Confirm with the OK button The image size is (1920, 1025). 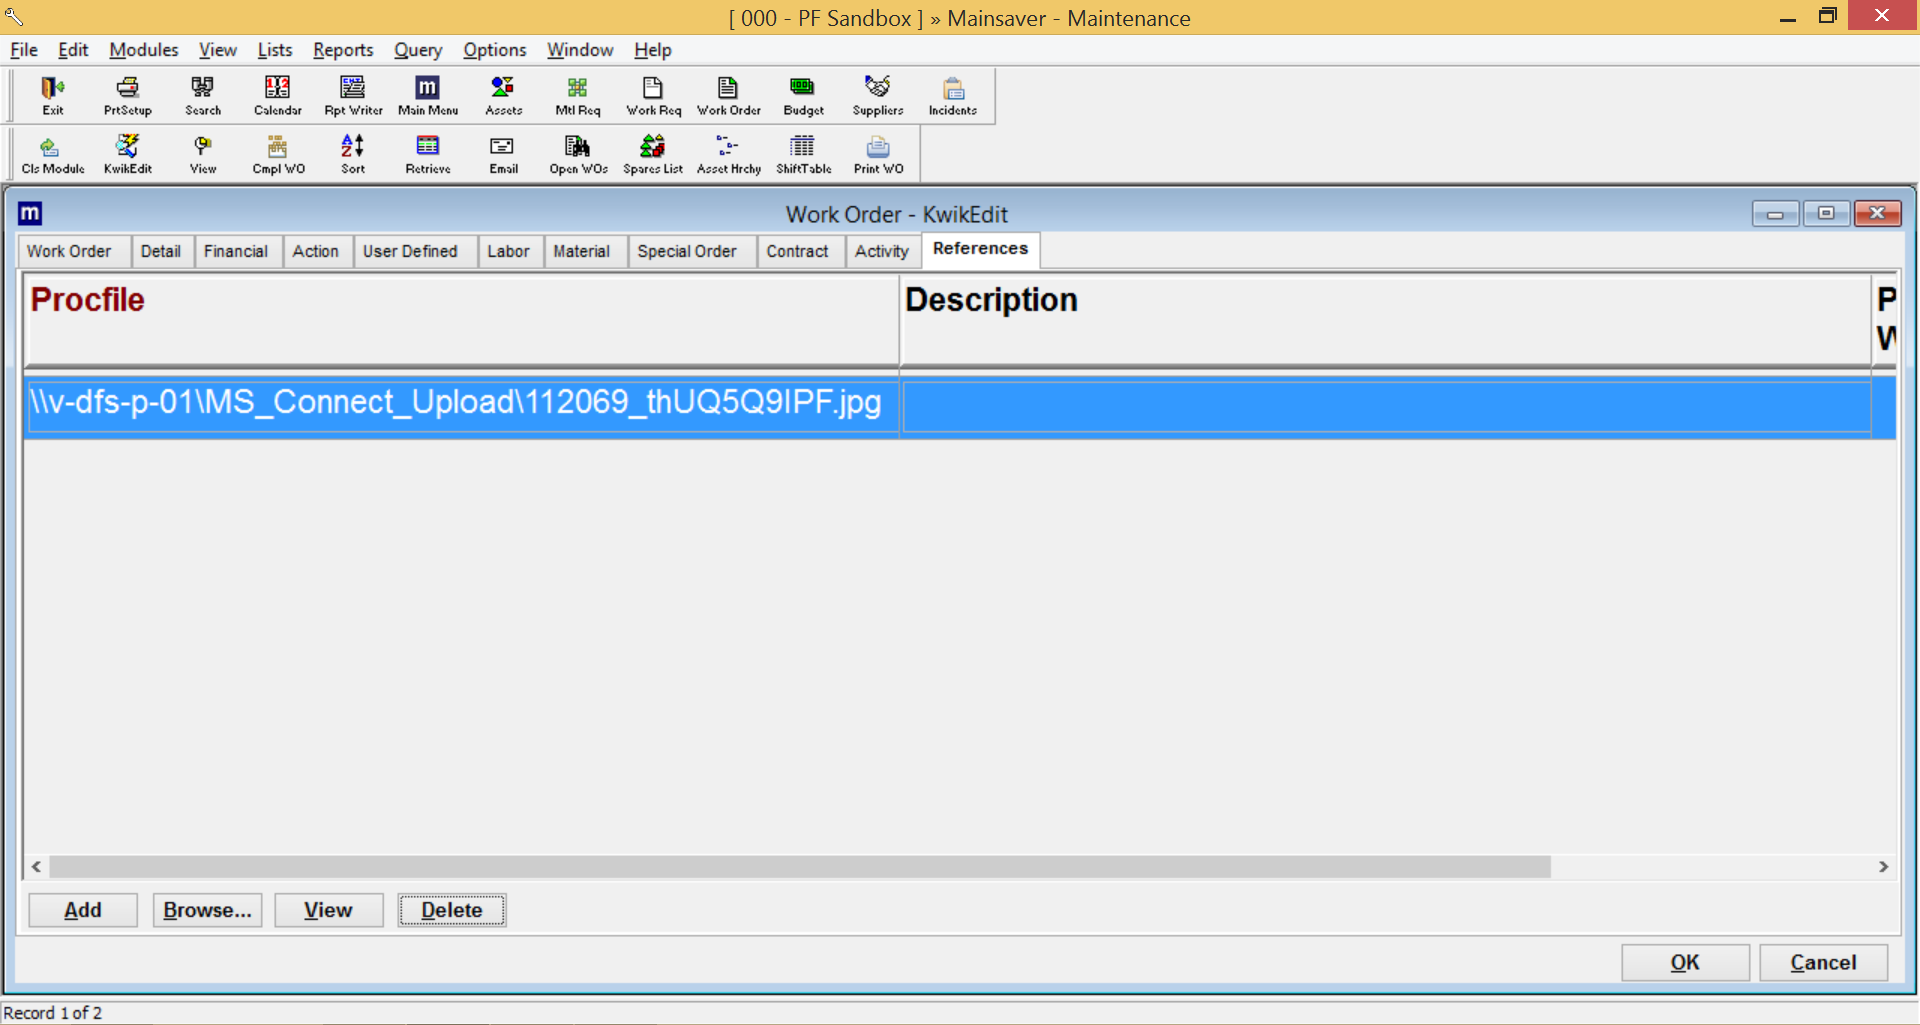pyautogui.click(x=1684, y=962)
